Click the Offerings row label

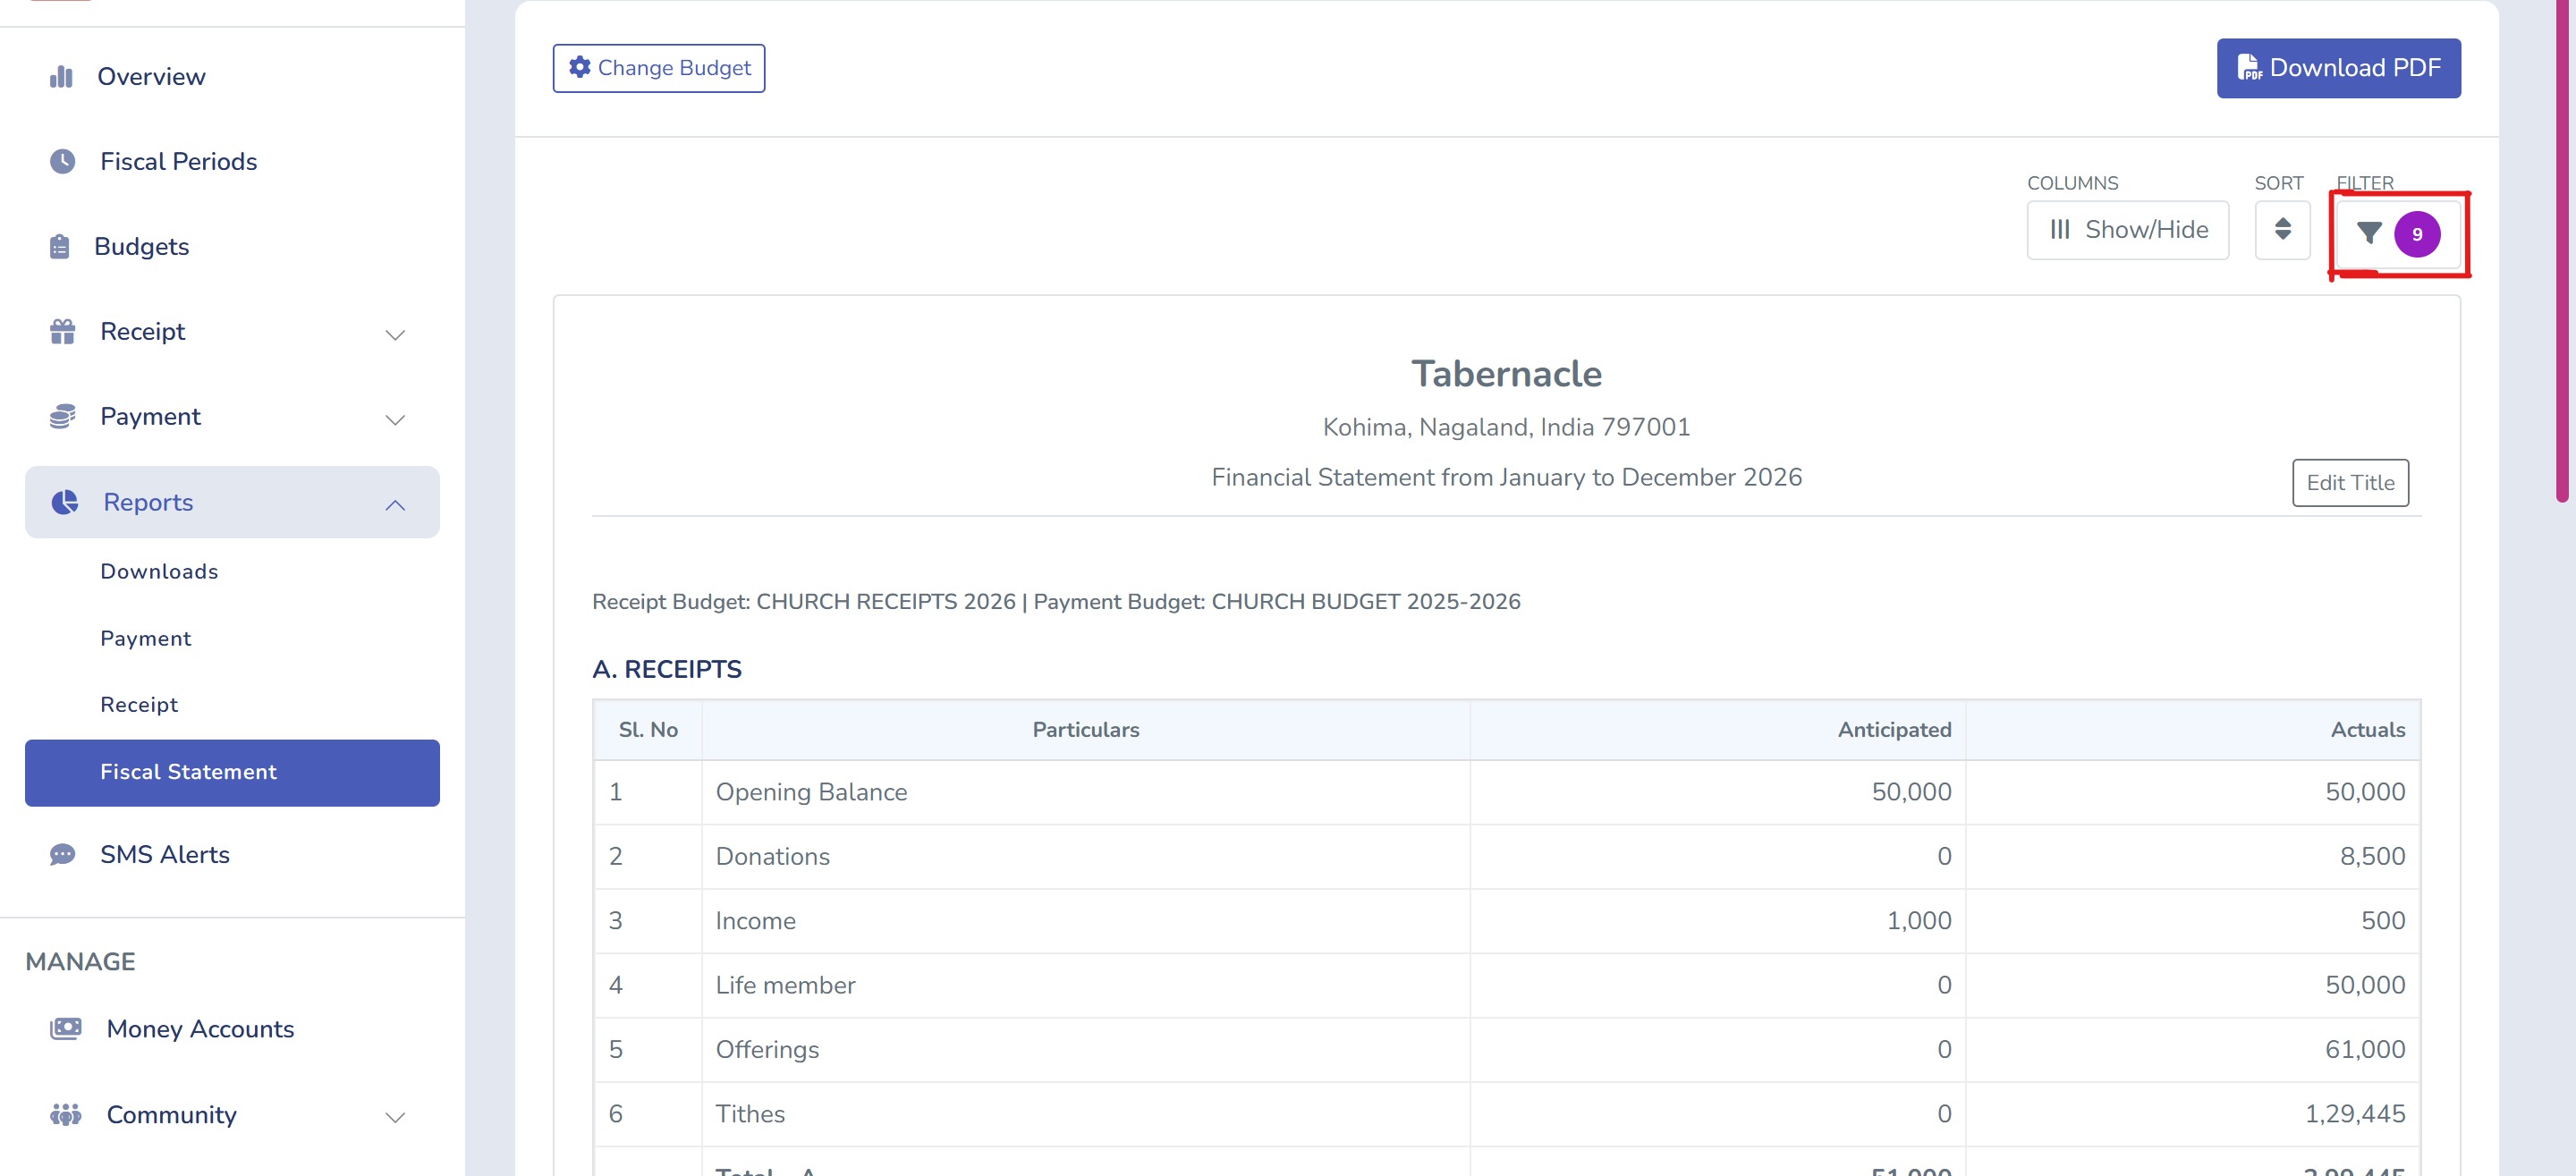pos(767,1050)
